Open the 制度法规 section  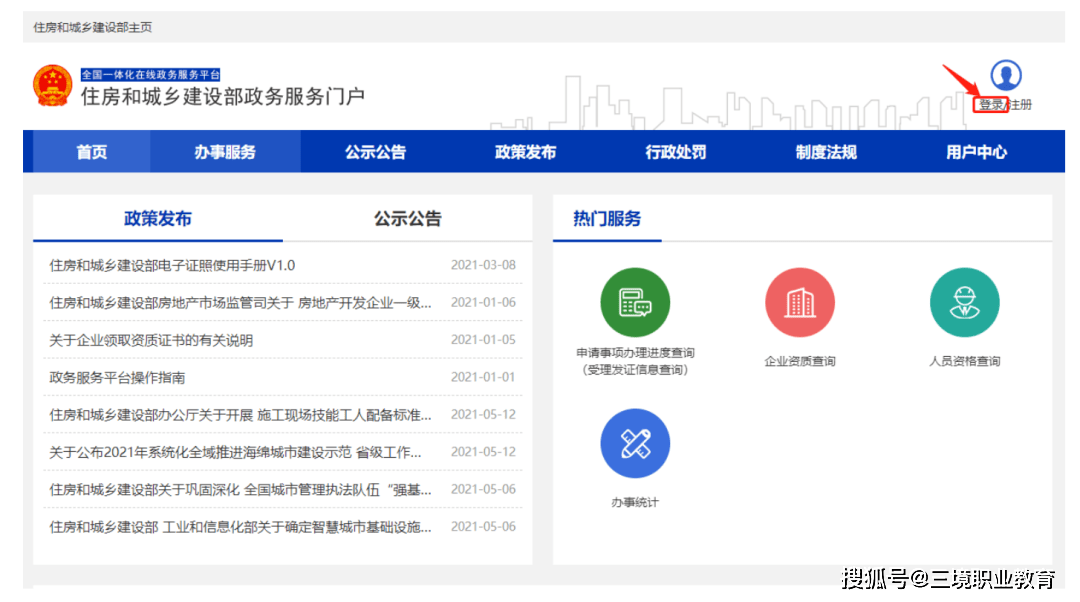click(x=825, y=151)
